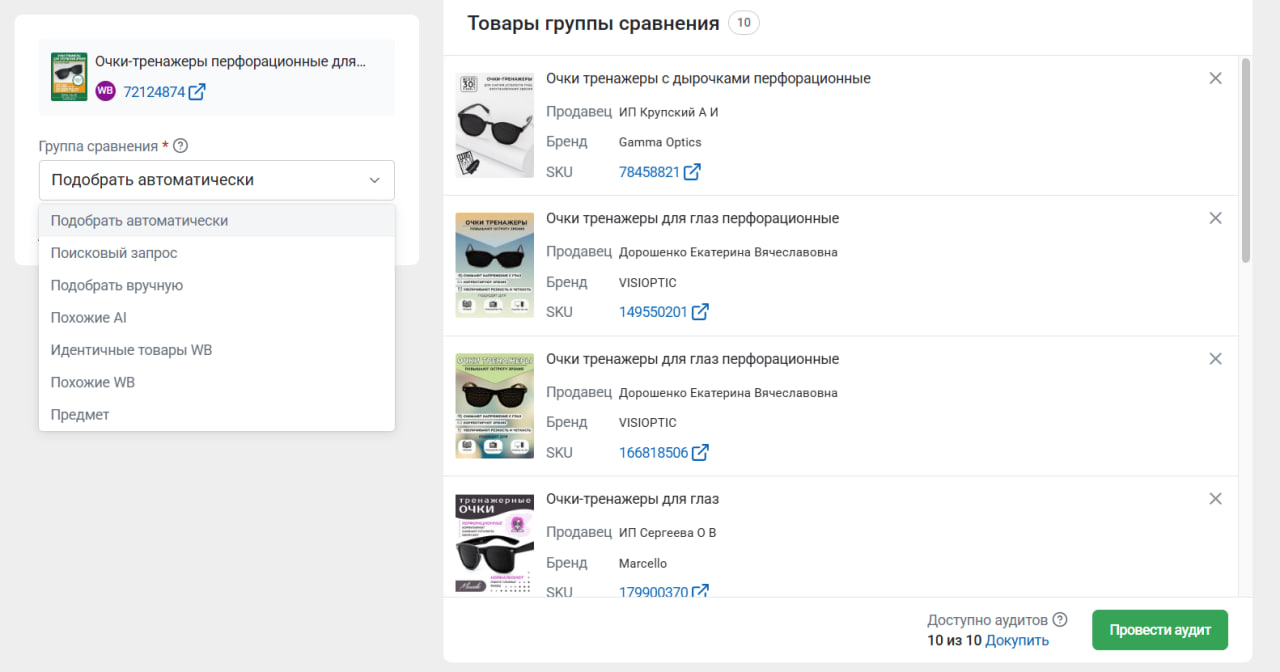Click the Докупить link
The image size is (1280, 672).
(1017, 640)
